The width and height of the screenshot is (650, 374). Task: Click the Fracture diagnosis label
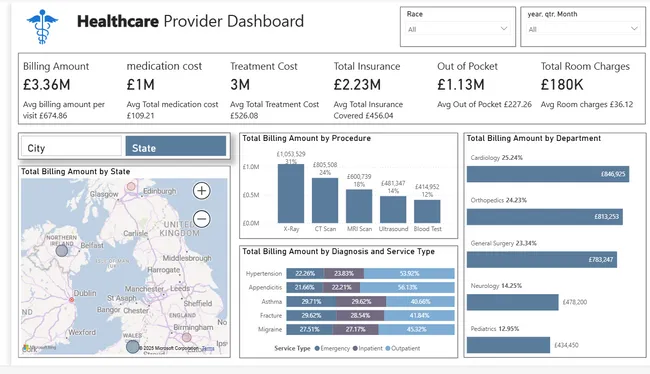pos(271,316)
